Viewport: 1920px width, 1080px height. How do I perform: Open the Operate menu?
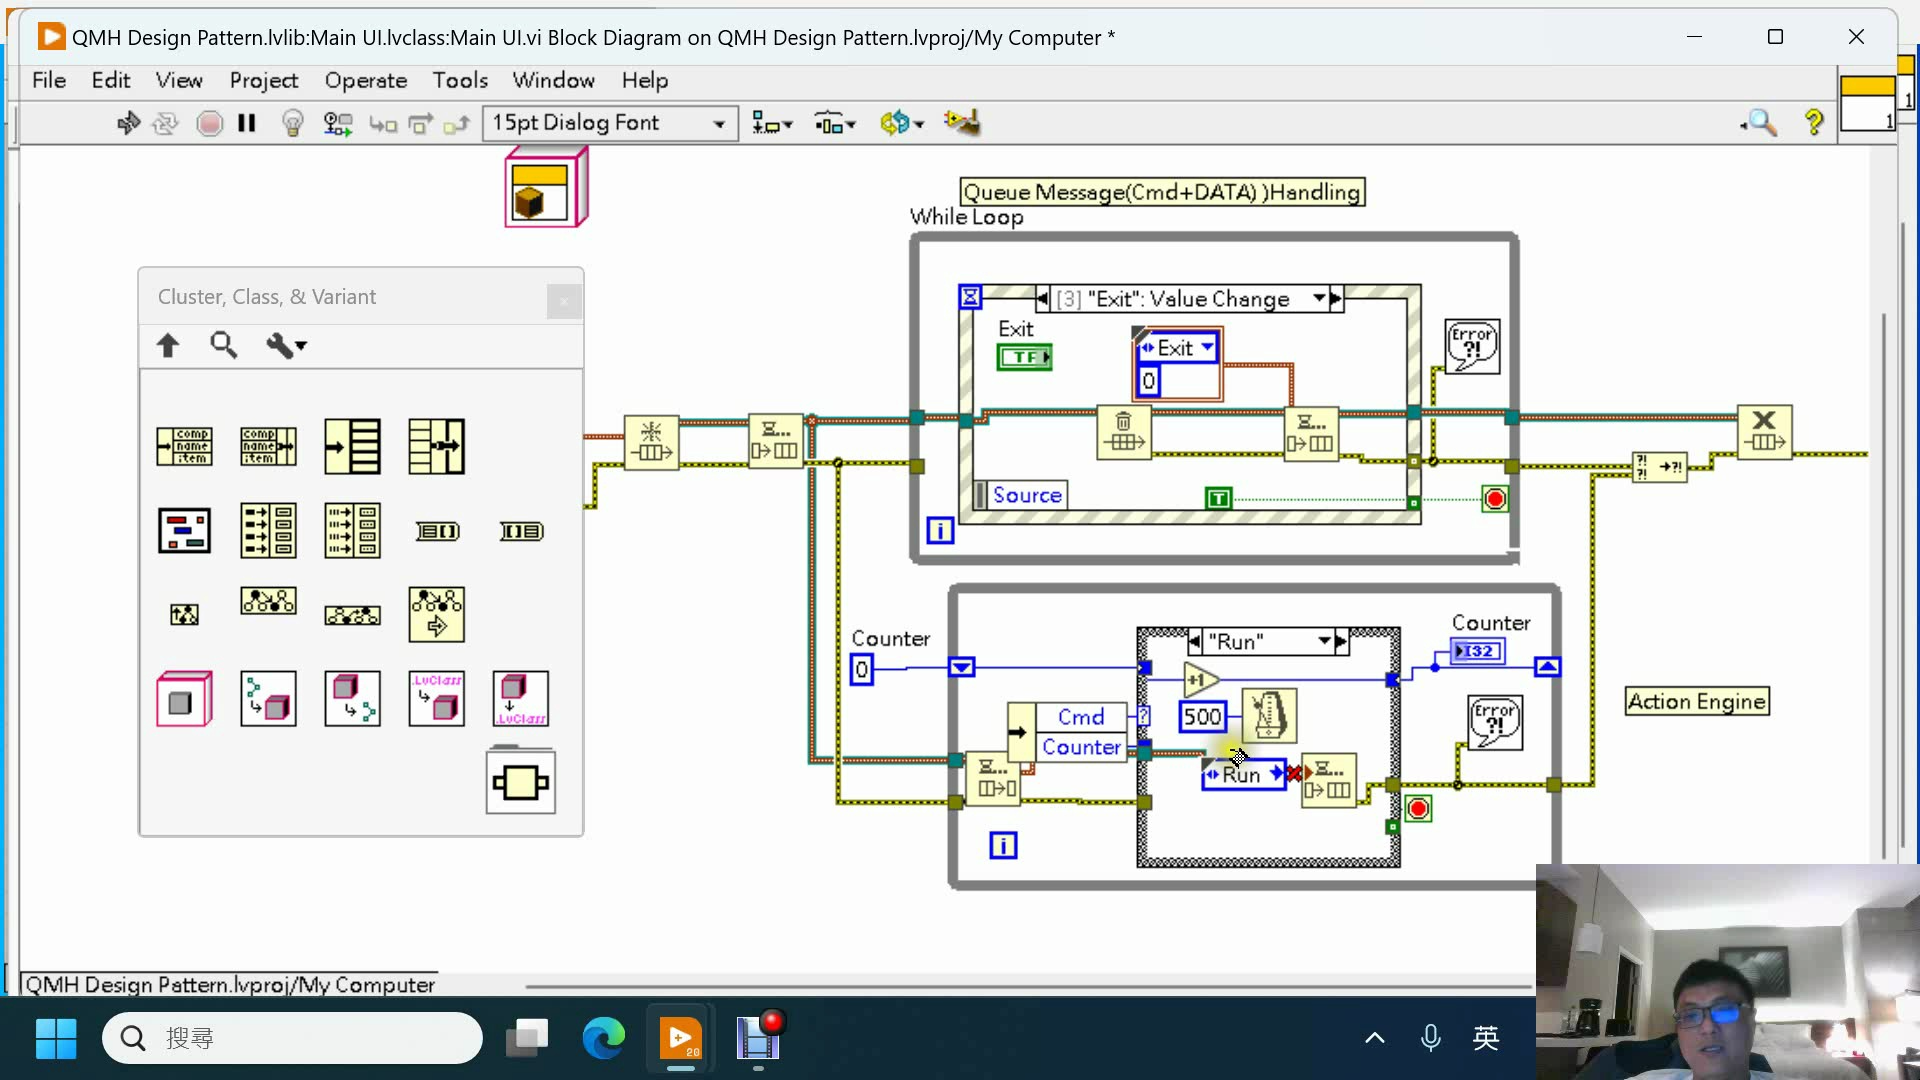click(x=367, y=80)
